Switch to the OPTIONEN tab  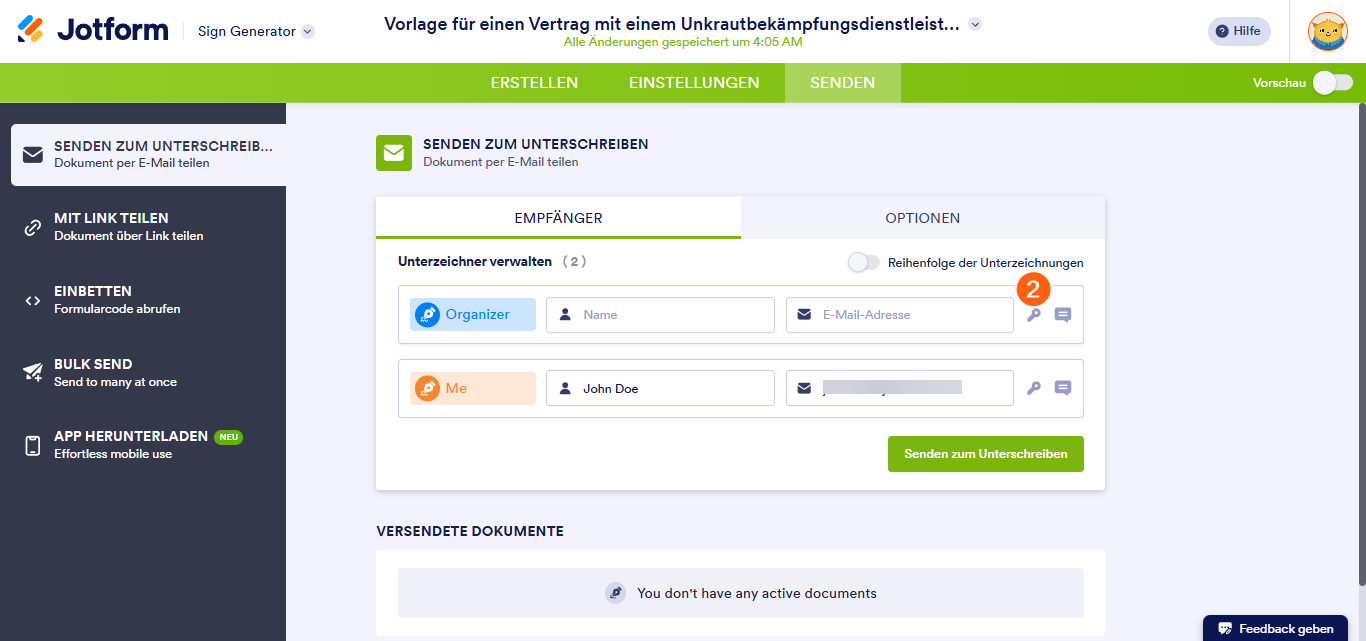[922, 217]
